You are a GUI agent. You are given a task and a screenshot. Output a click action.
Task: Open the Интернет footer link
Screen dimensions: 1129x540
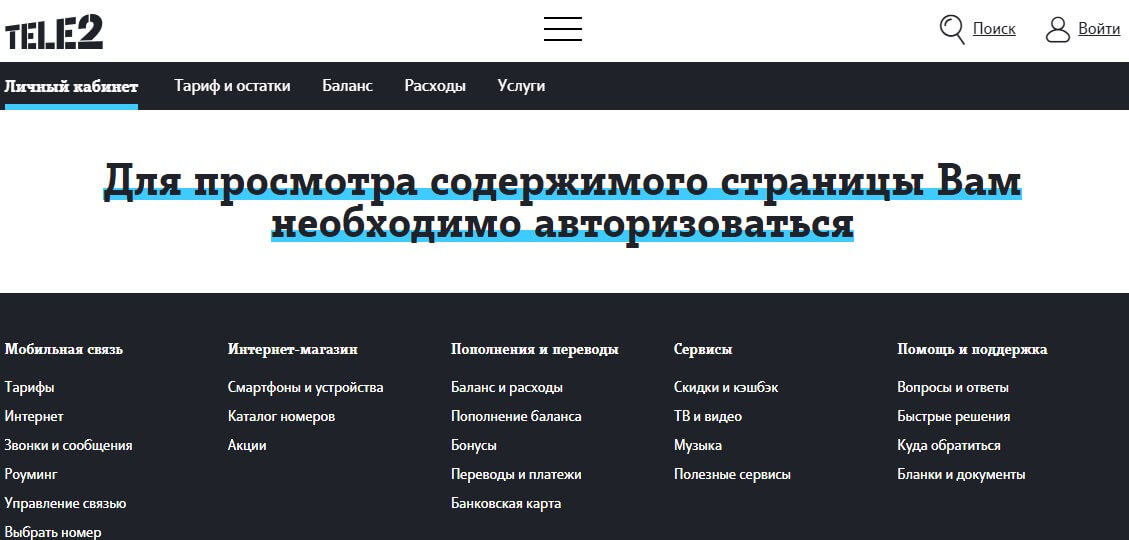point(34,416)
